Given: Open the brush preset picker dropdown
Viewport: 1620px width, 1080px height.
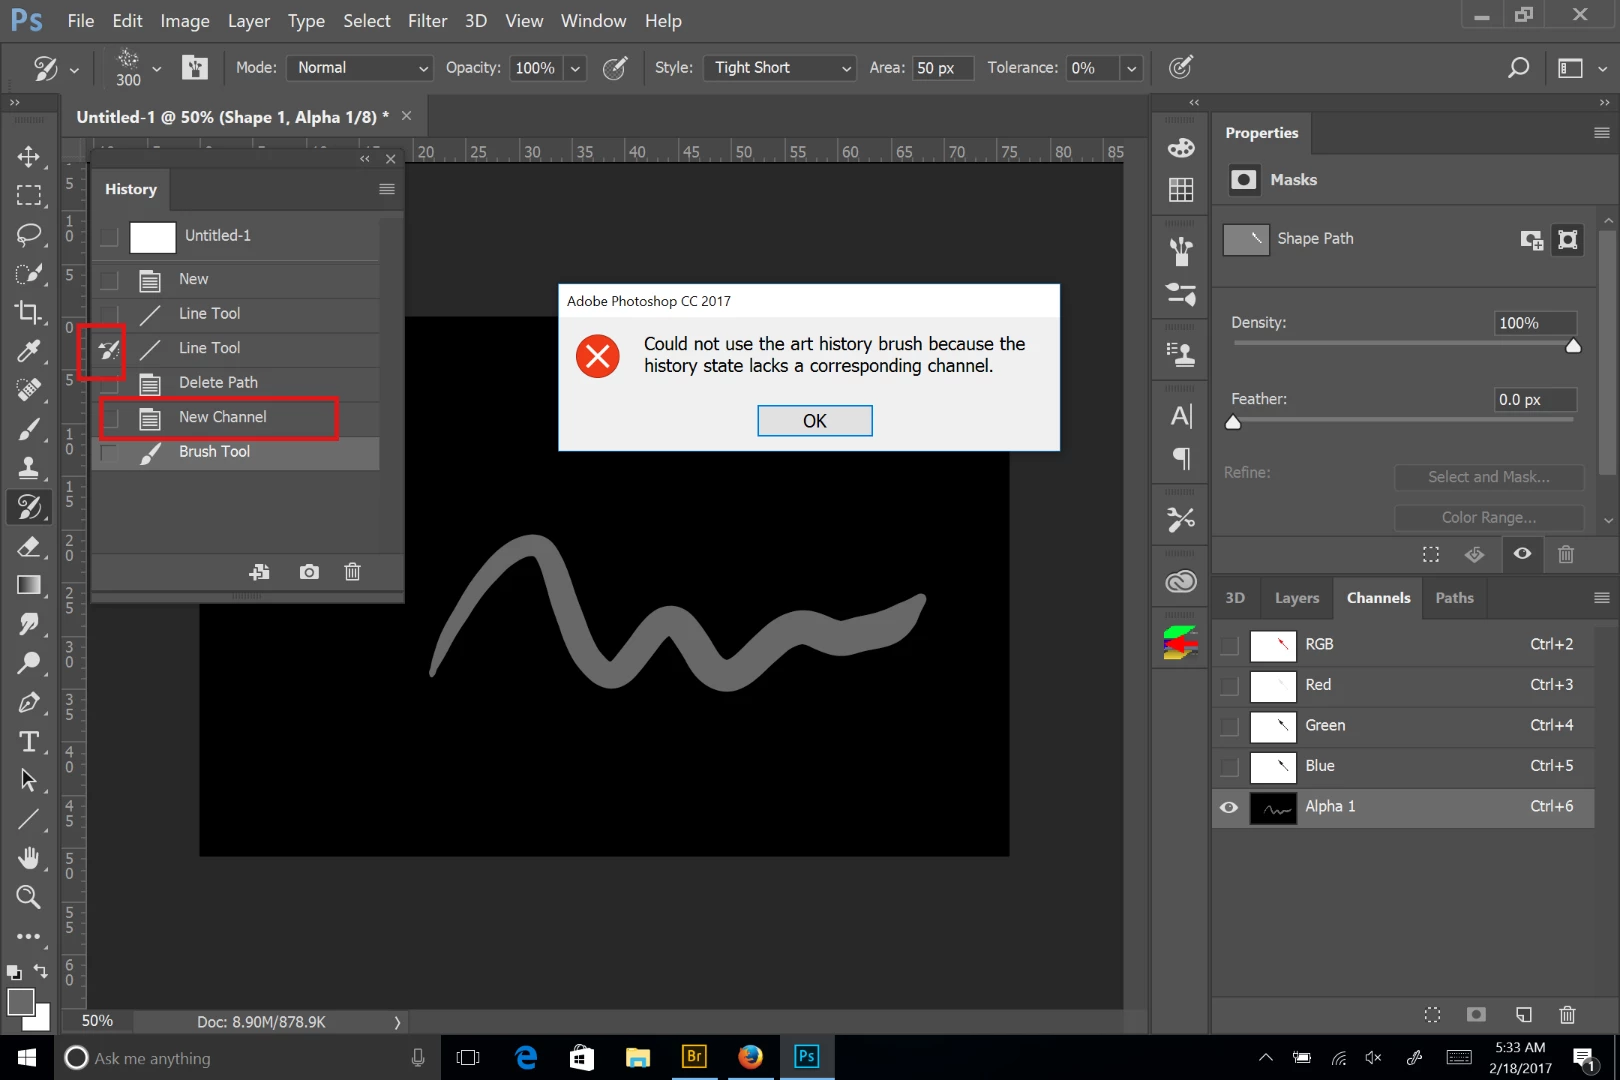Looking at the screenshot, I should pyautogui.click(x=156, y=68).
